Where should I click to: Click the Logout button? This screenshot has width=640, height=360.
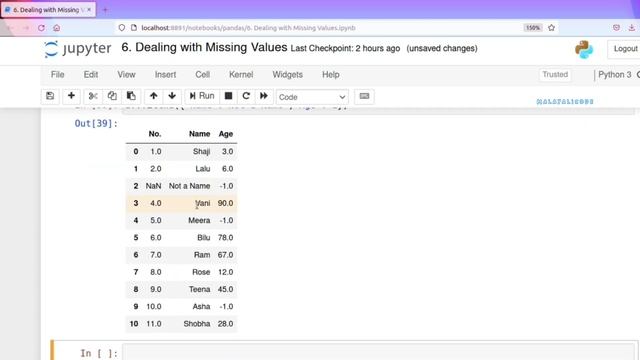625,49
